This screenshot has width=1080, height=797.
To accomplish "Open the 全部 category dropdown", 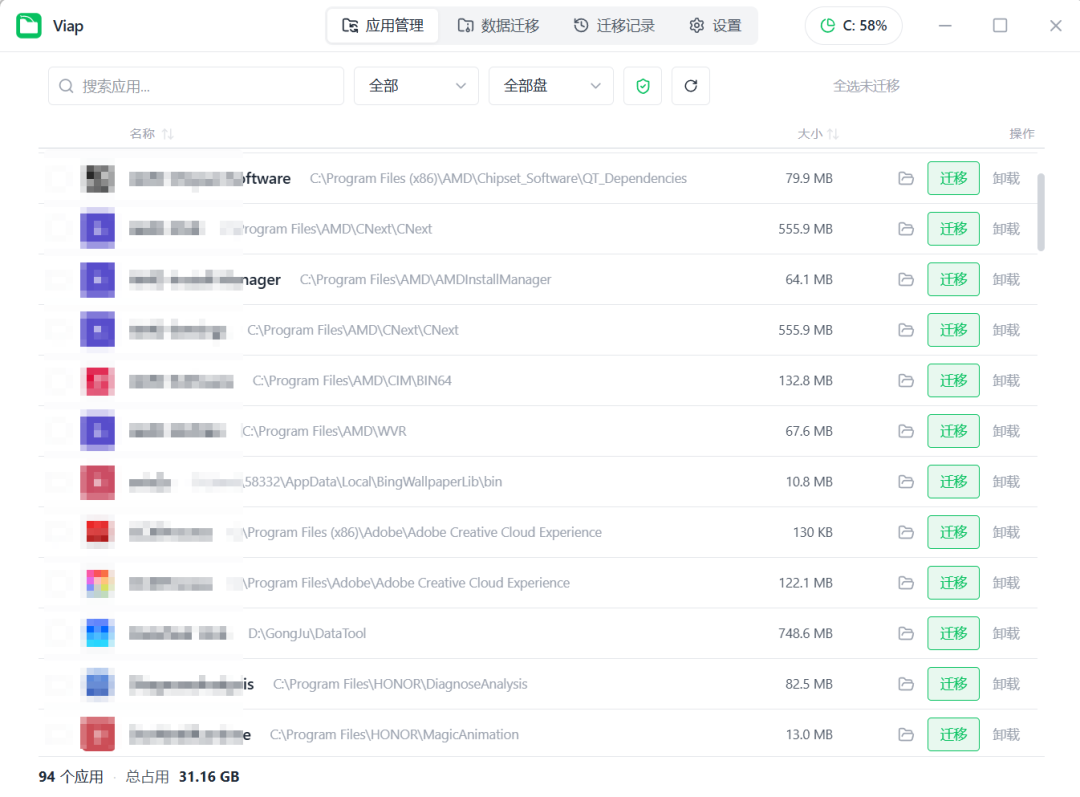I will click(416, 86).
